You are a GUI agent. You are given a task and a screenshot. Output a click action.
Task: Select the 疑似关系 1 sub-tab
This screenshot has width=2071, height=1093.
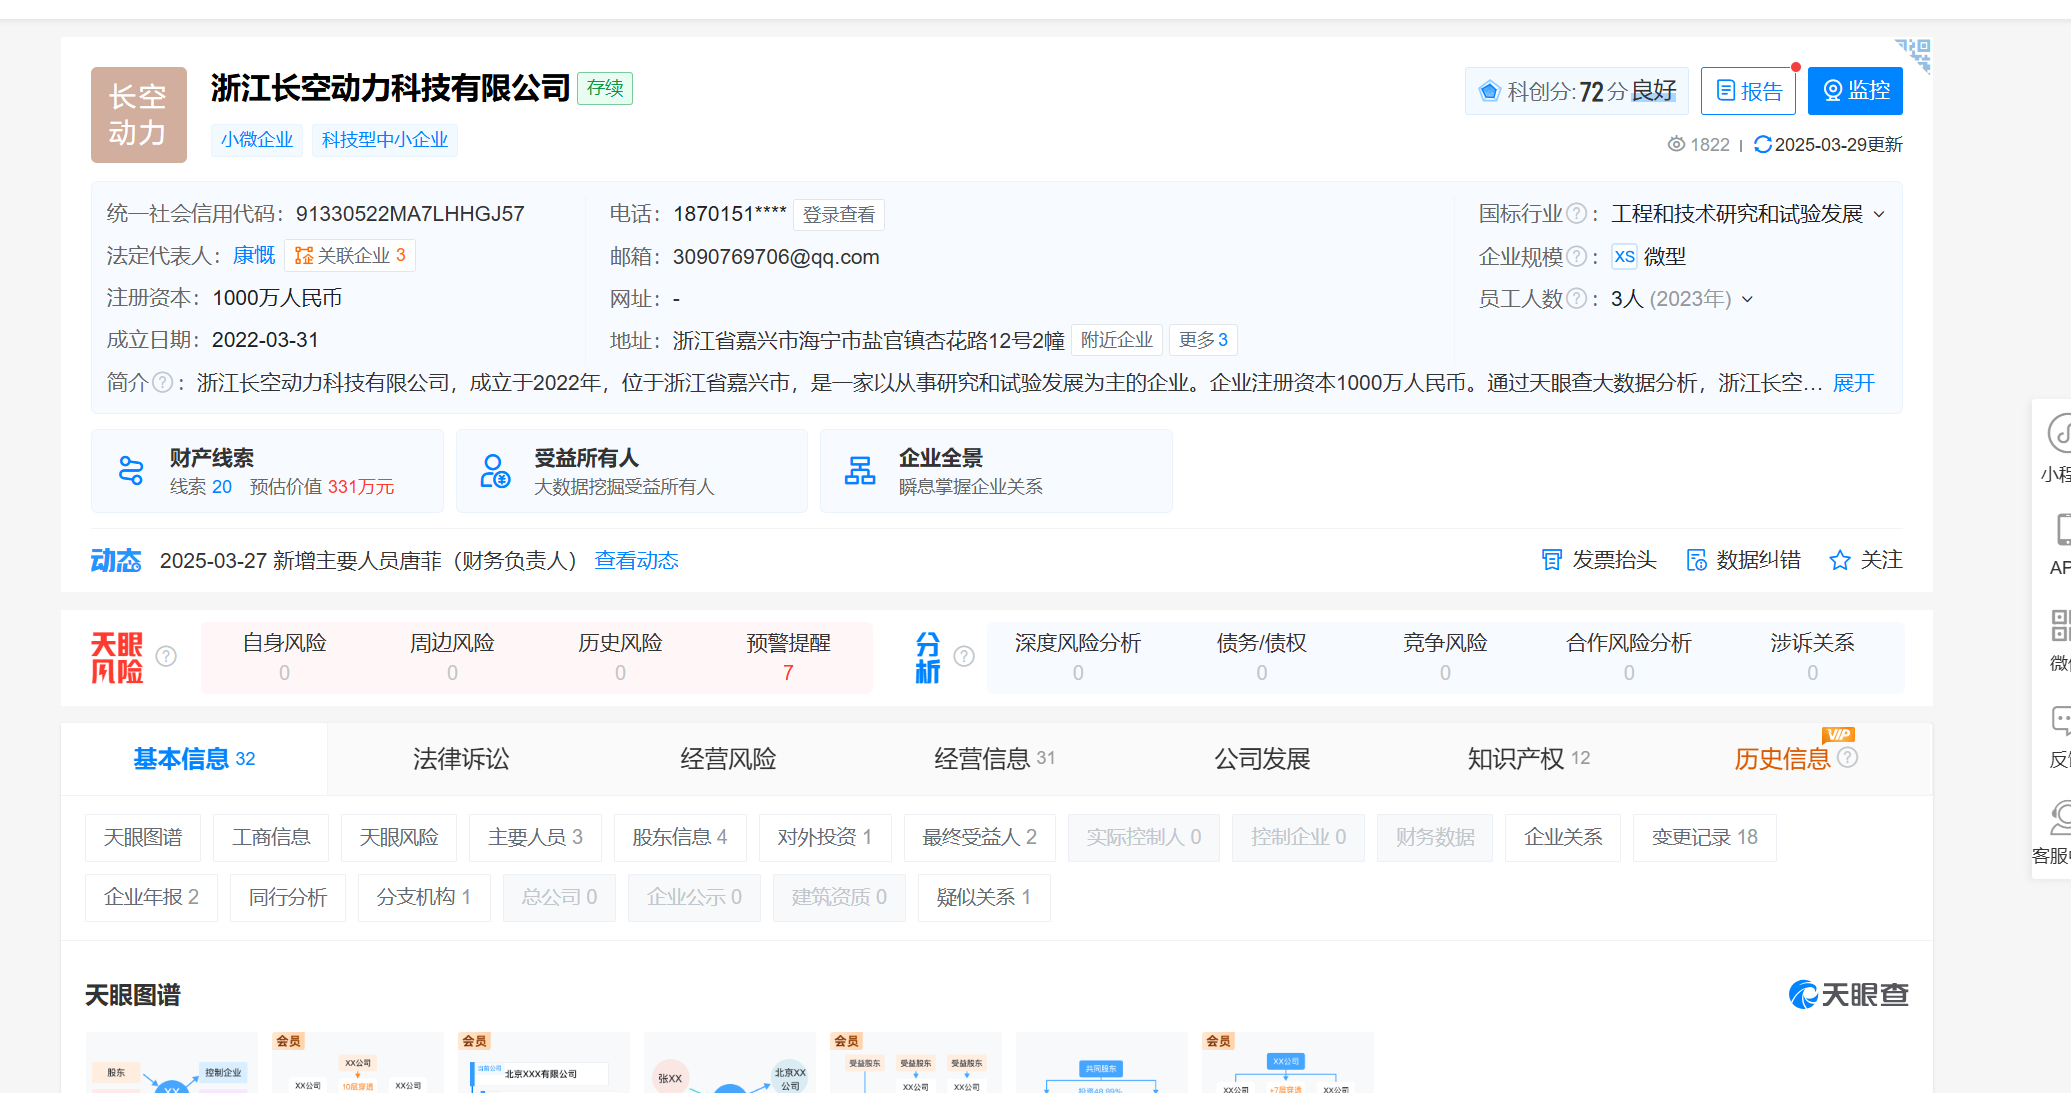(984, 898)
